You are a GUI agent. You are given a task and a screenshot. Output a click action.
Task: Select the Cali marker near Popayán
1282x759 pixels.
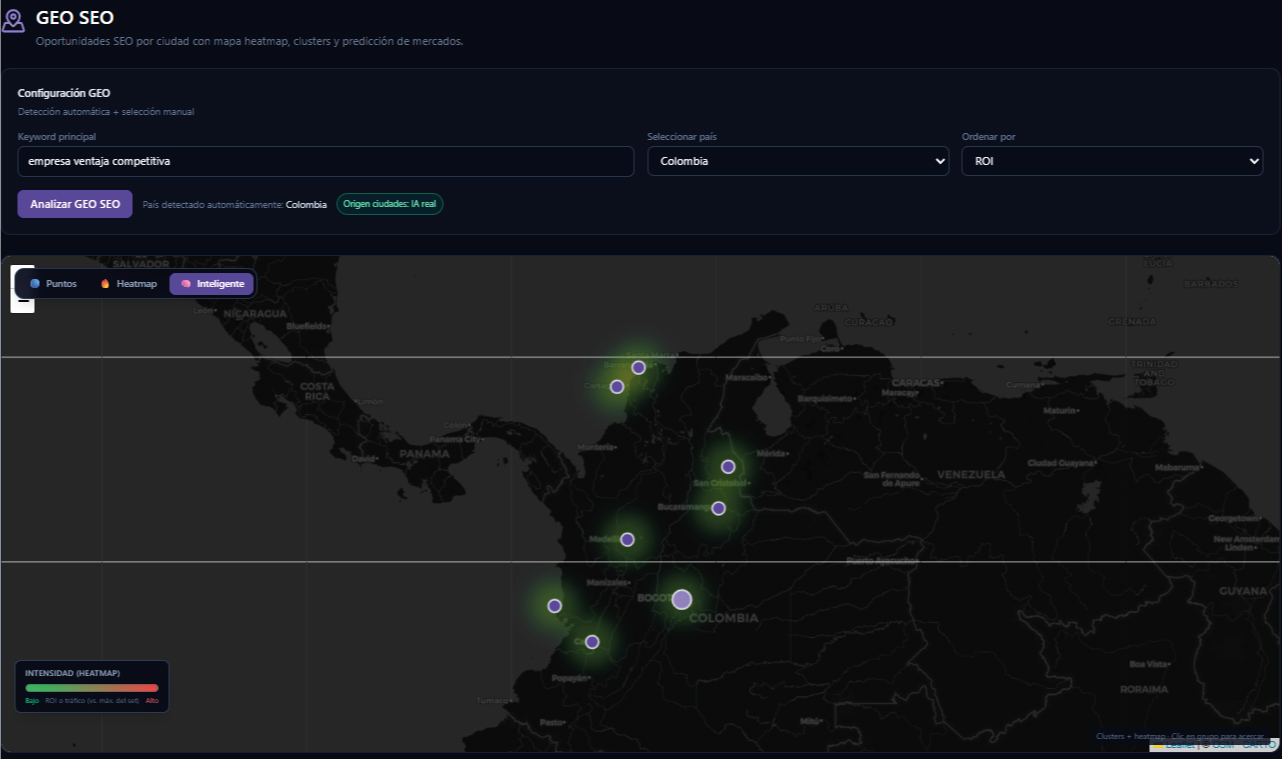click(x=592, y=642)
